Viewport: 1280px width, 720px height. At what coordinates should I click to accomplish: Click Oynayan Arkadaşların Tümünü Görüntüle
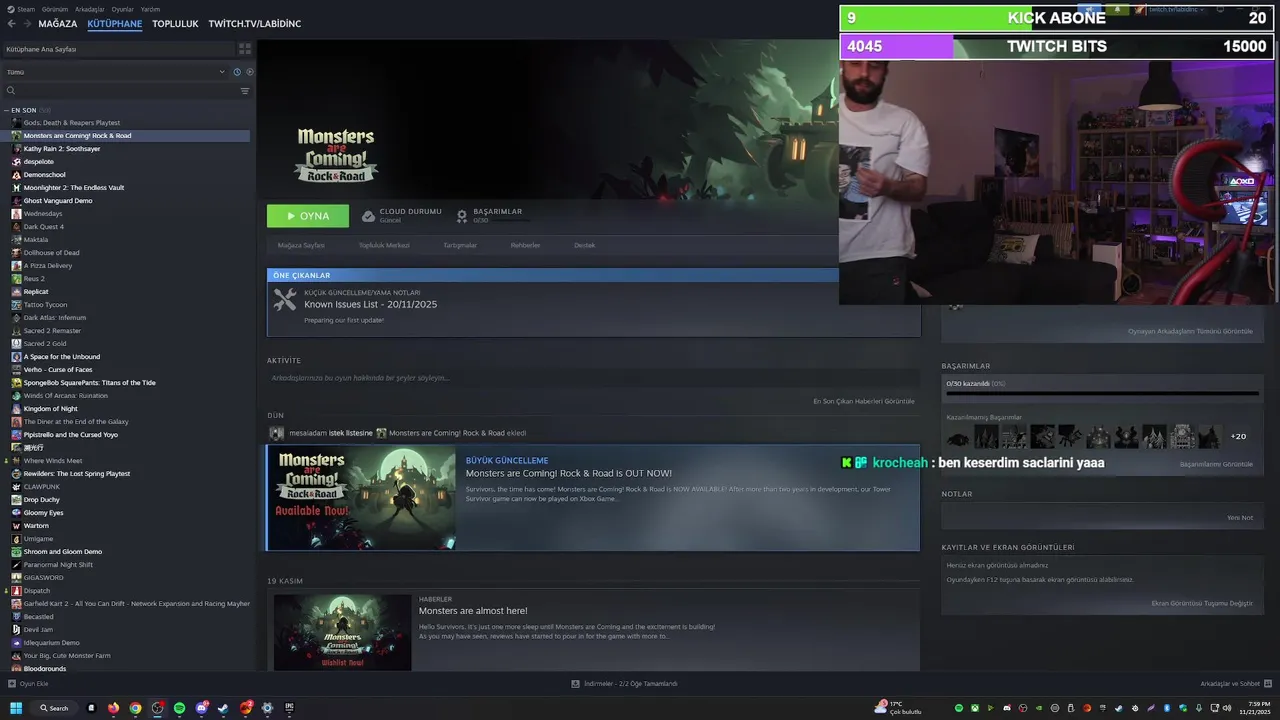coord(1190,331)
